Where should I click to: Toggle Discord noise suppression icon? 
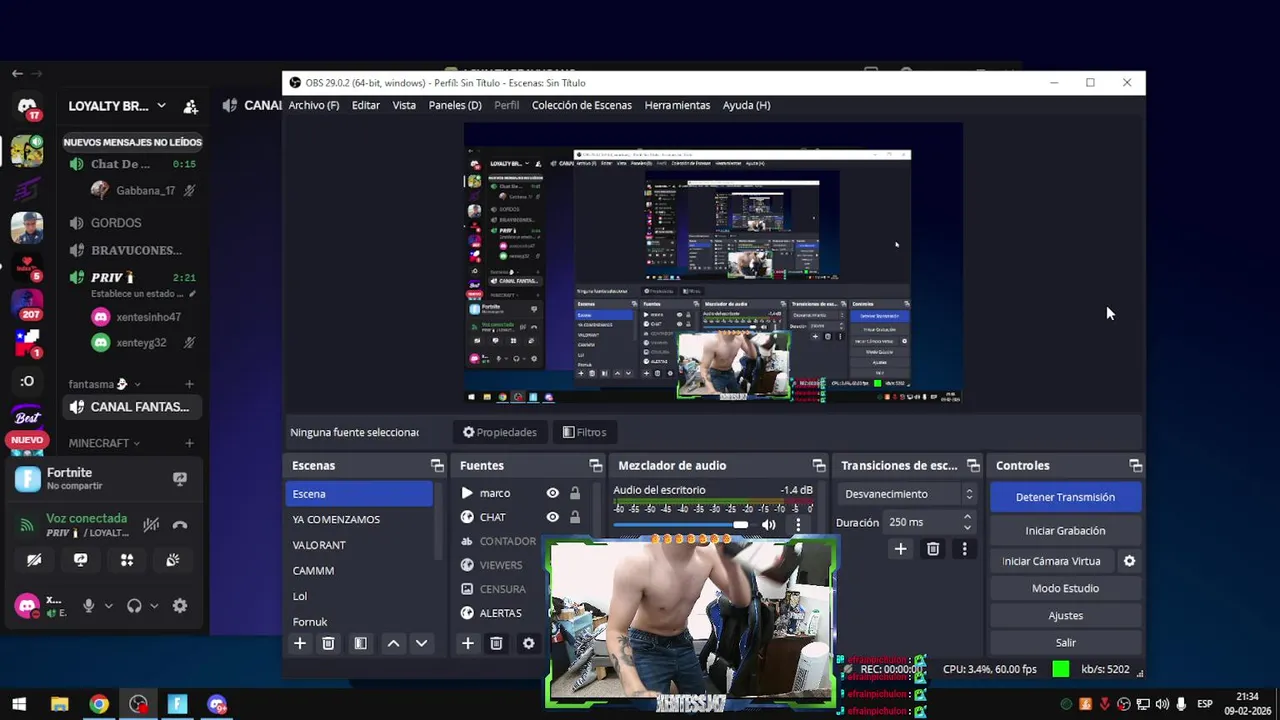151,525
